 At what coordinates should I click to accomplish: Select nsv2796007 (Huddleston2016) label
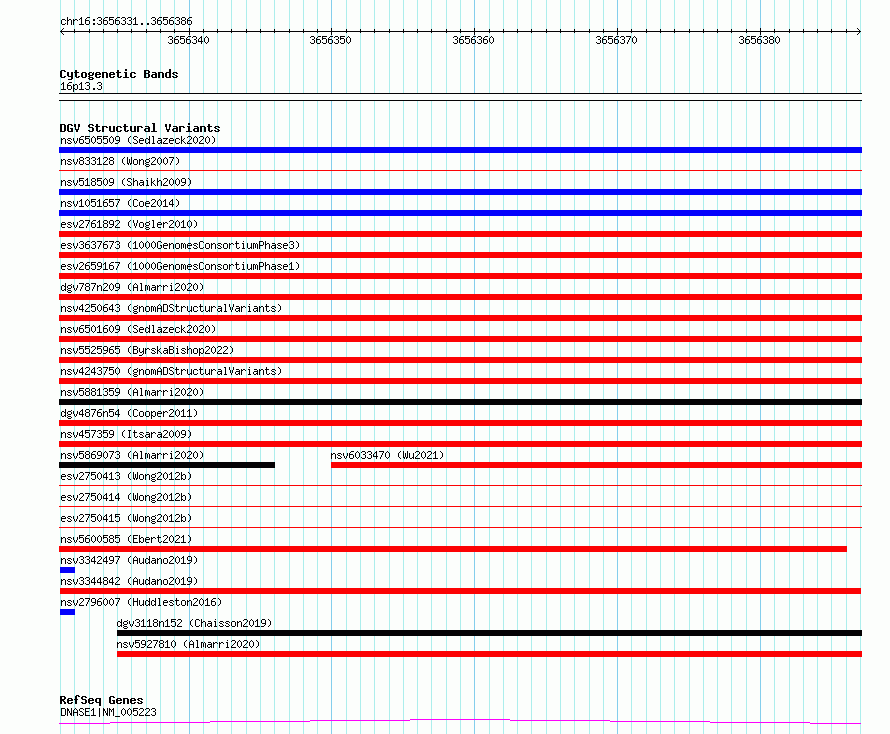141,602
